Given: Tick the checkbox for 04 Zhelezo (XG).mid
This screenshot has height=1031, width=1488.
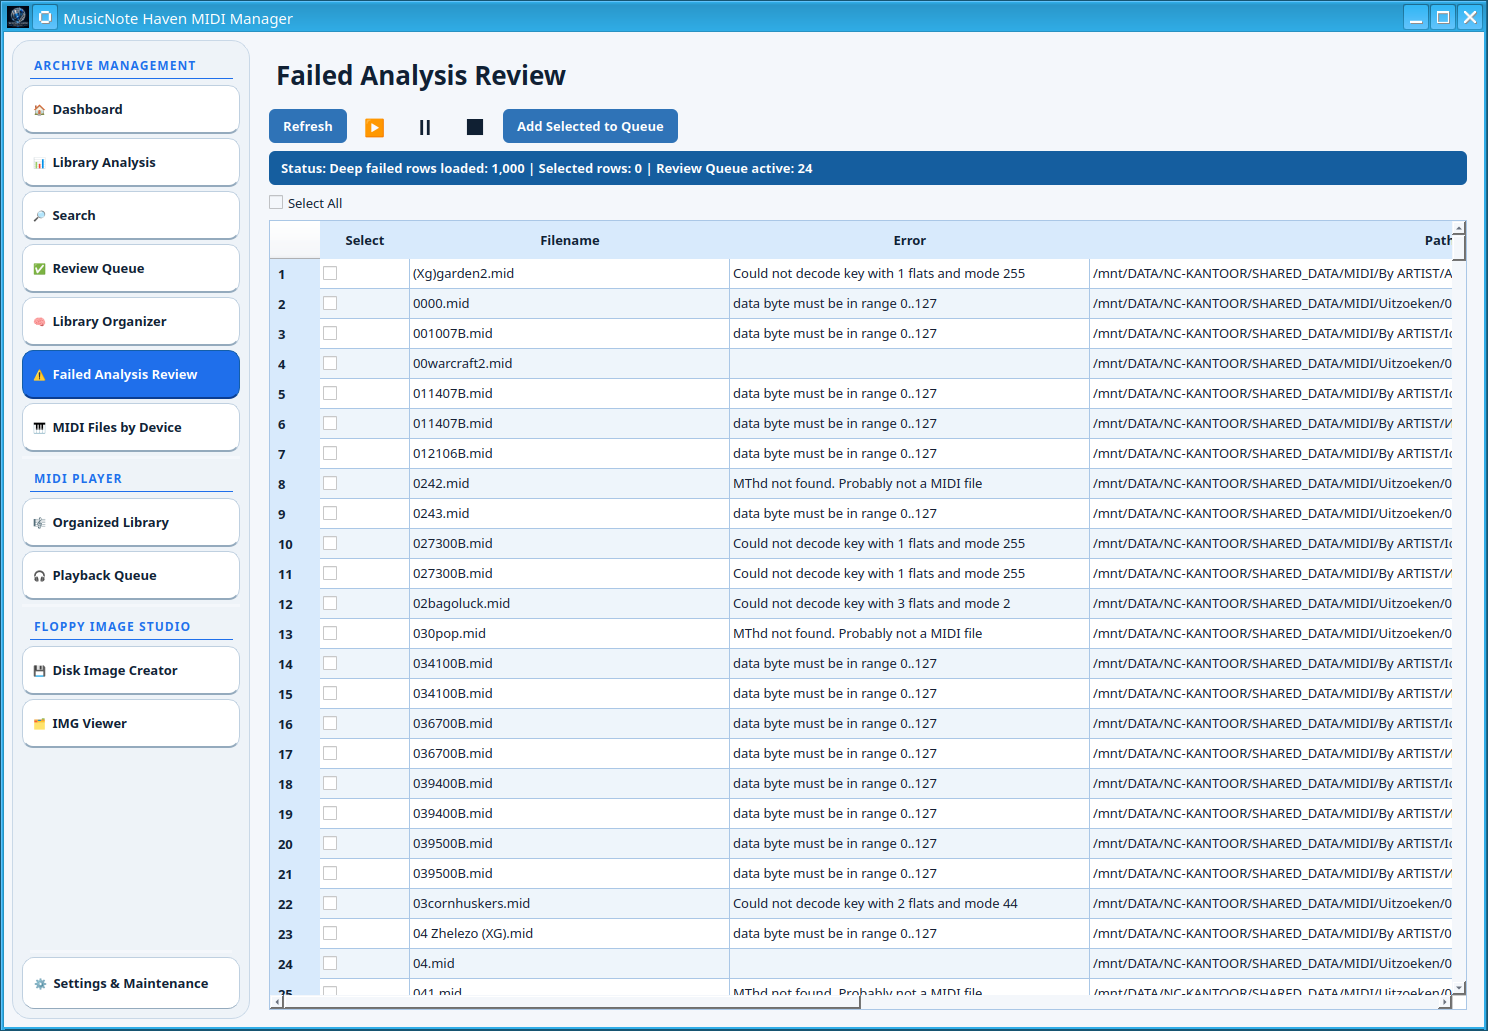Looking at the screenshot, I should [x=330, y=933].
